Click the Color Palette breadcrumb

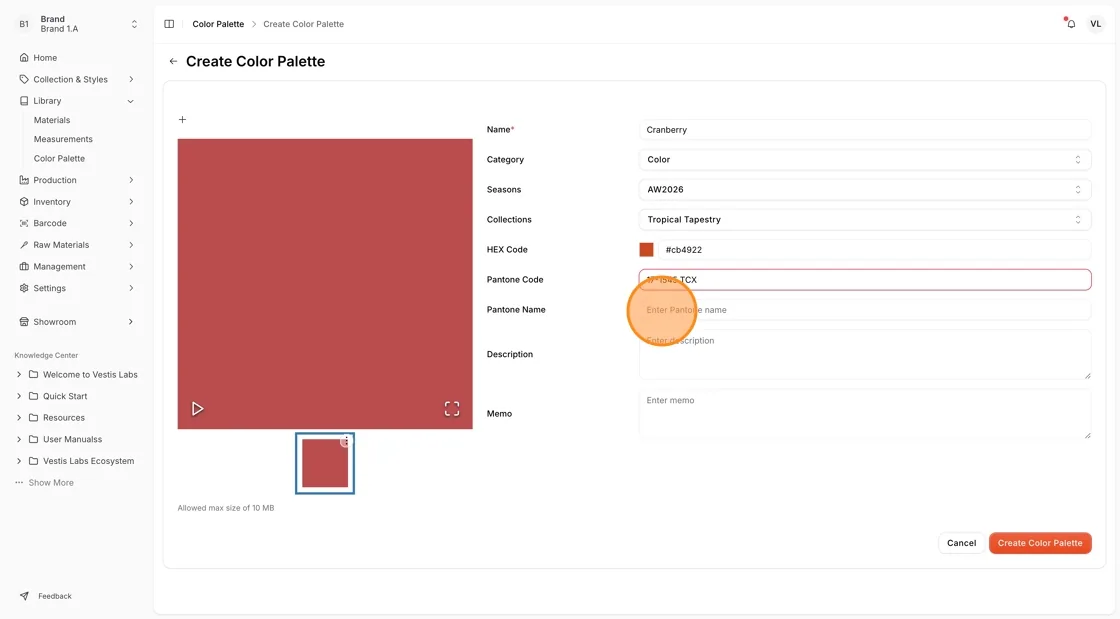[x=218, y=24]
